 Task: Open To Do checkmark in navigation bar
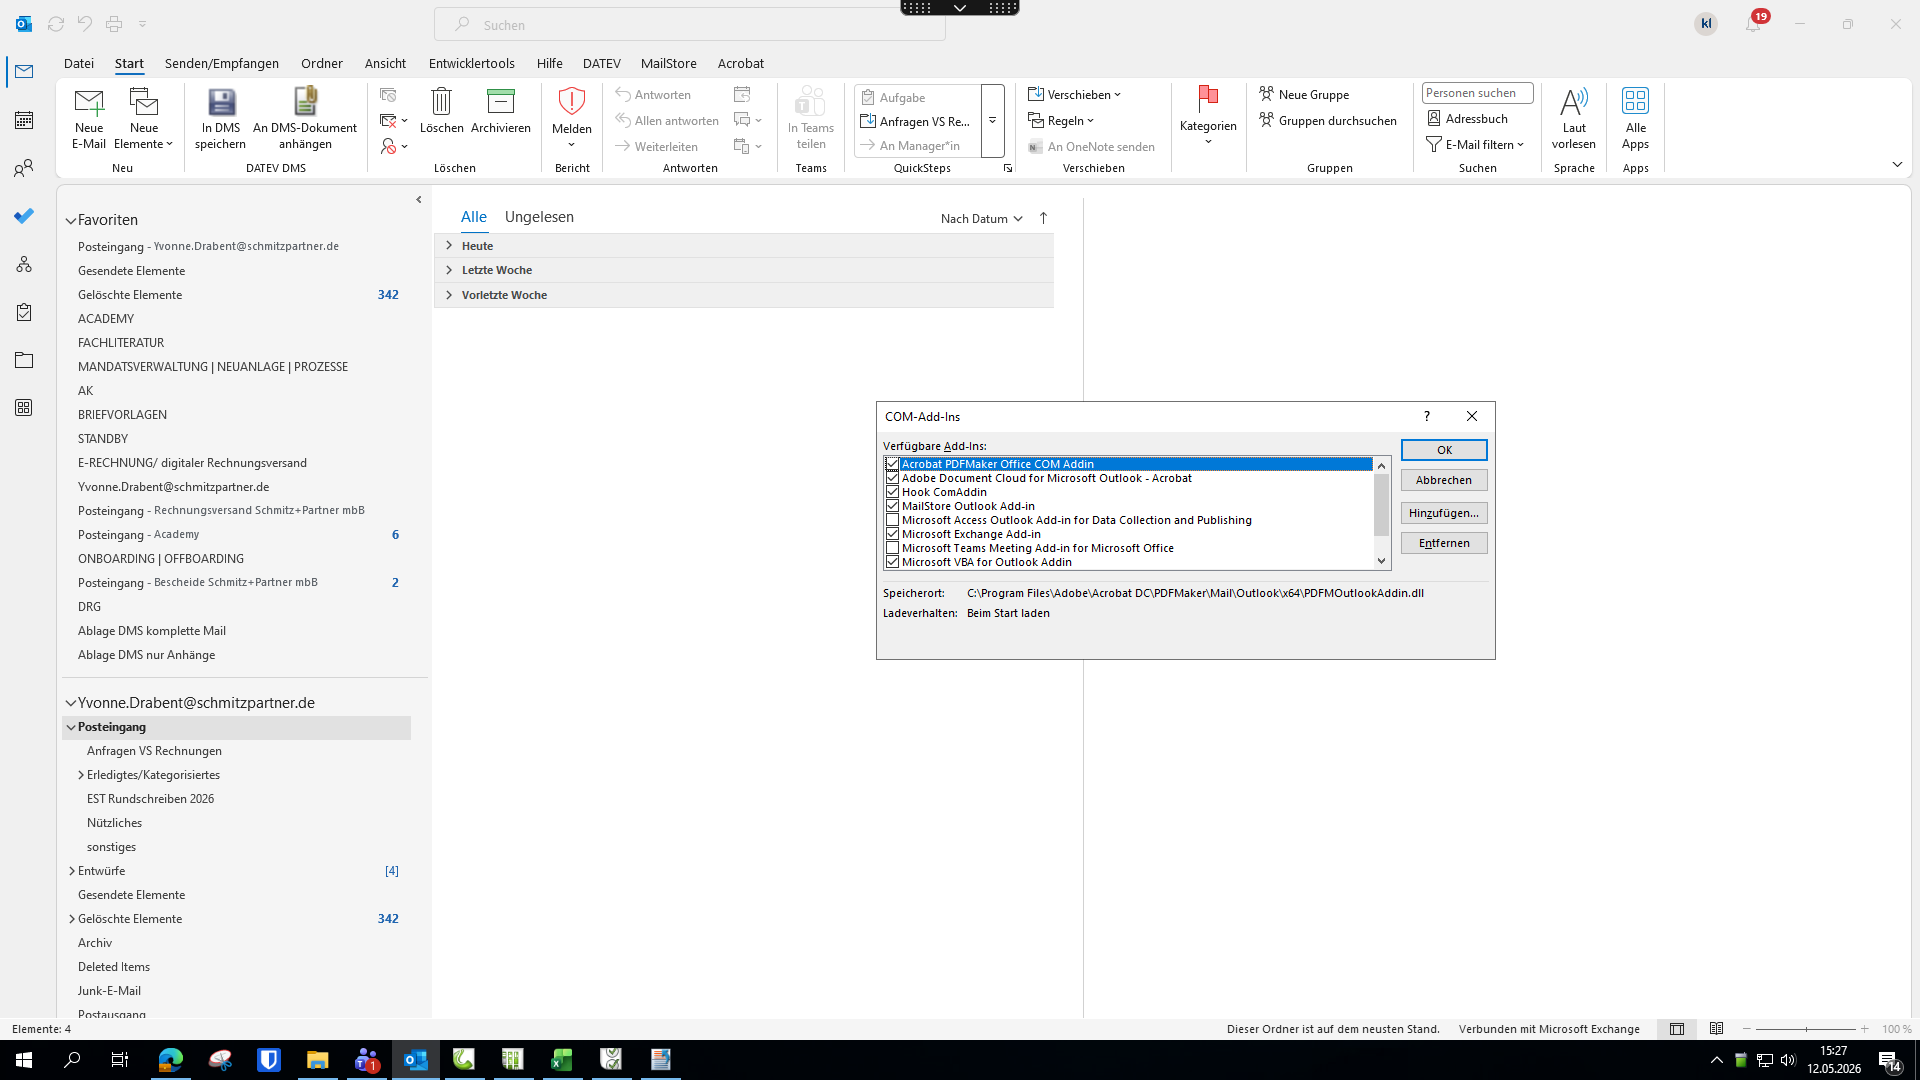[x=24, y=216]
